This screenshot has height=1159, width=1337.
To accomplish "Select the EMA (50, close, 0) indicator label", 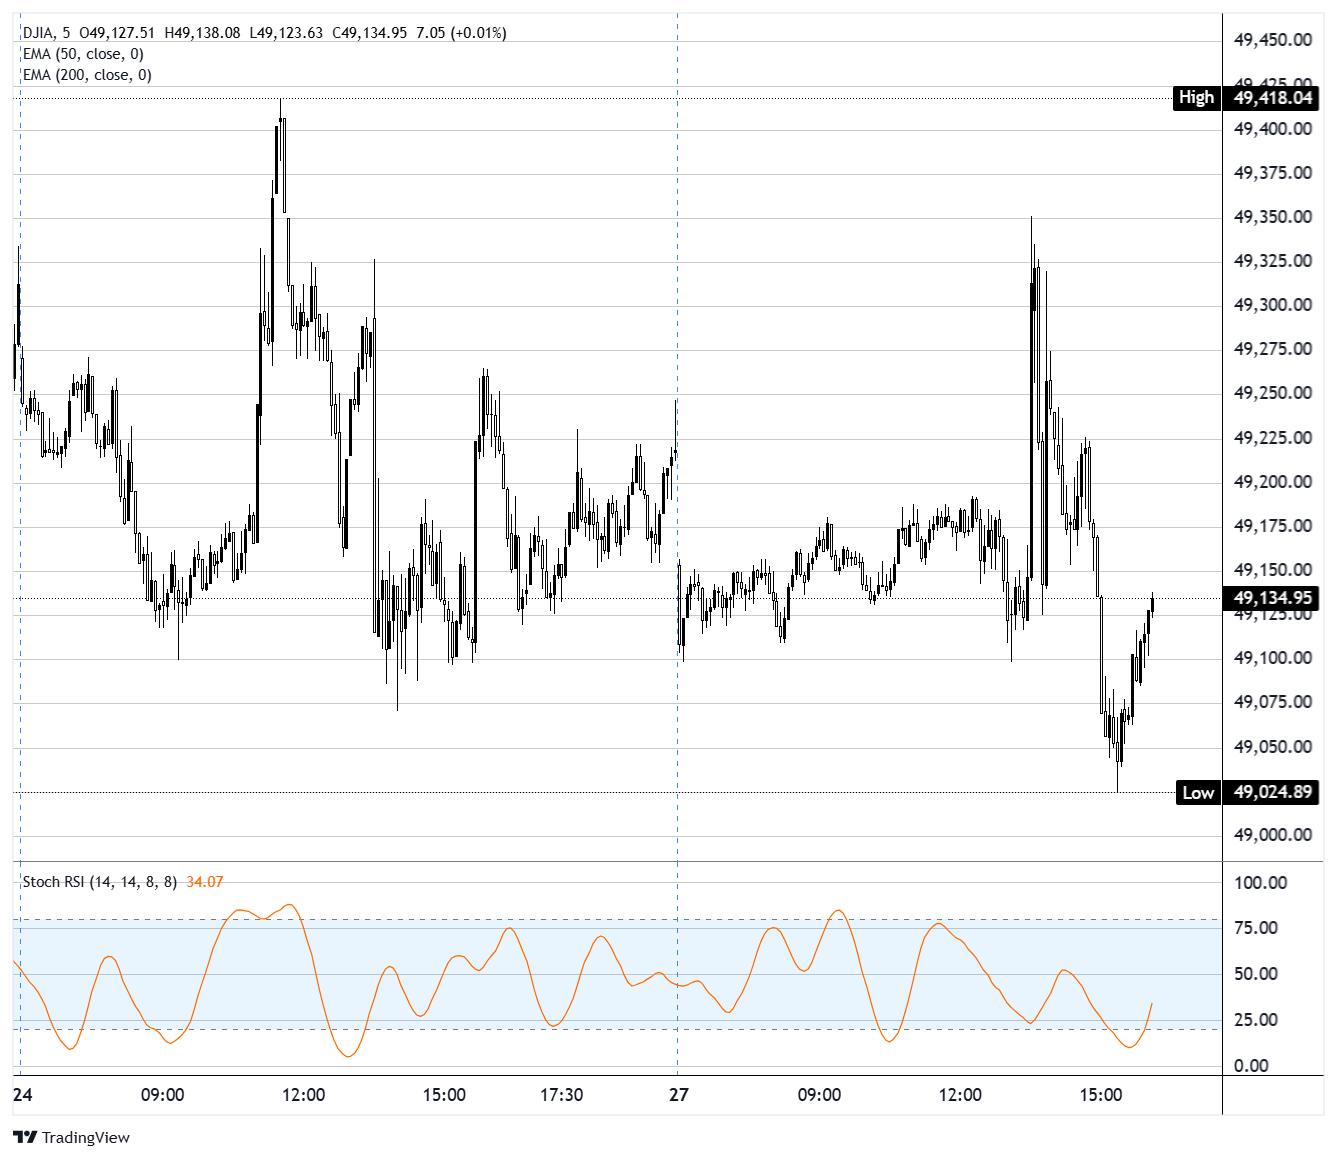I will [83, 54].
